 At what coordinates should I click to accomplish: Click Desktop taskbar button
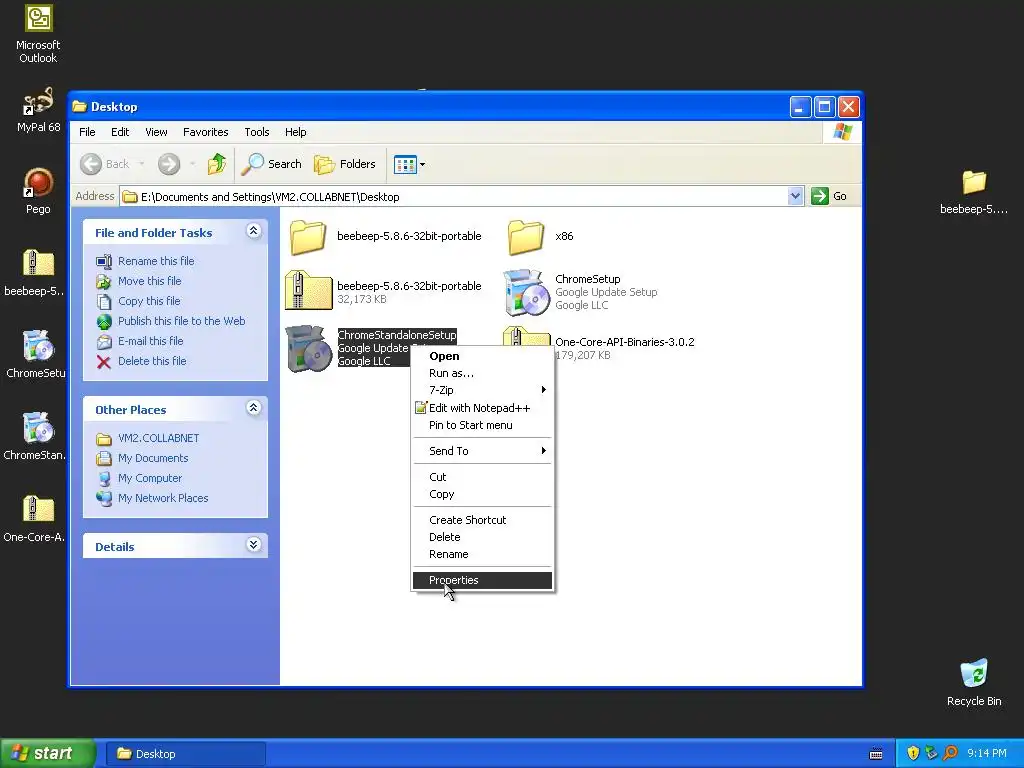click(x=185, y=754)
